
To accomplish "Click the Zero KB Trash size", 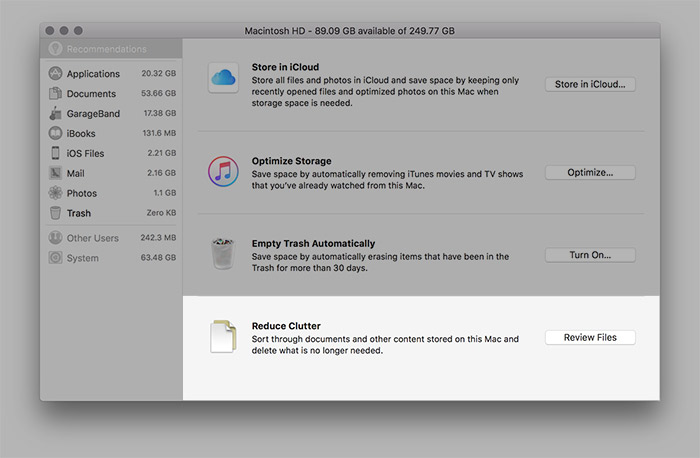I will click(x=161, y=213).
